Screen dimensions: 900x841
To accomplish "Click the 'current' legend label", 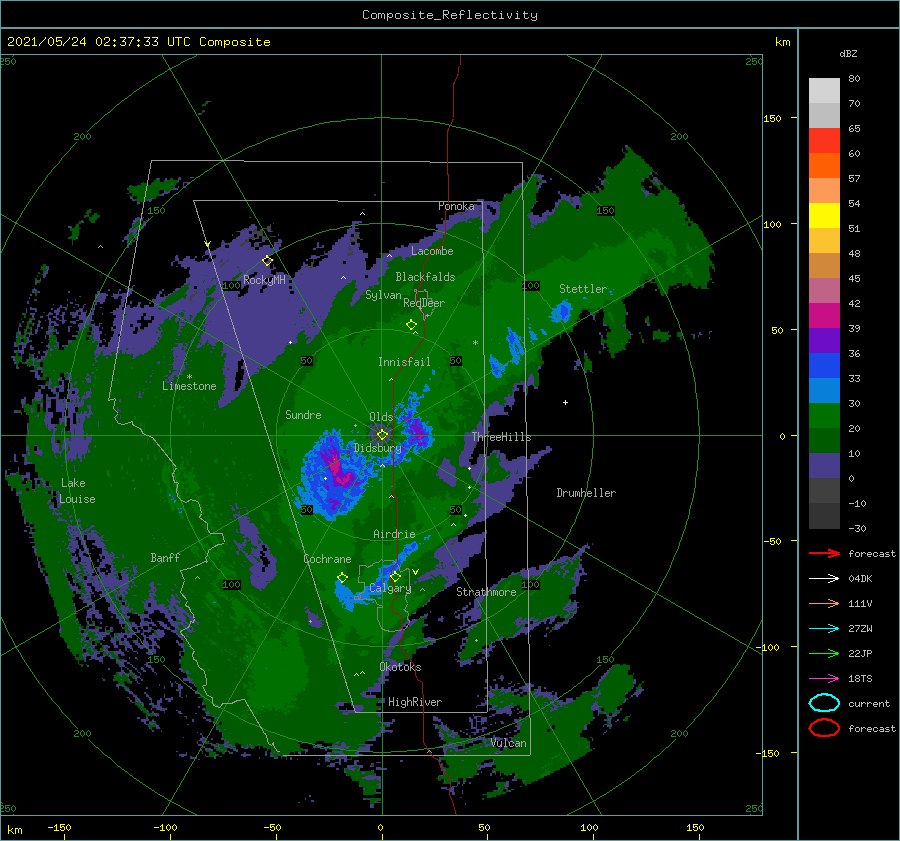I will [x=869, y=703].
